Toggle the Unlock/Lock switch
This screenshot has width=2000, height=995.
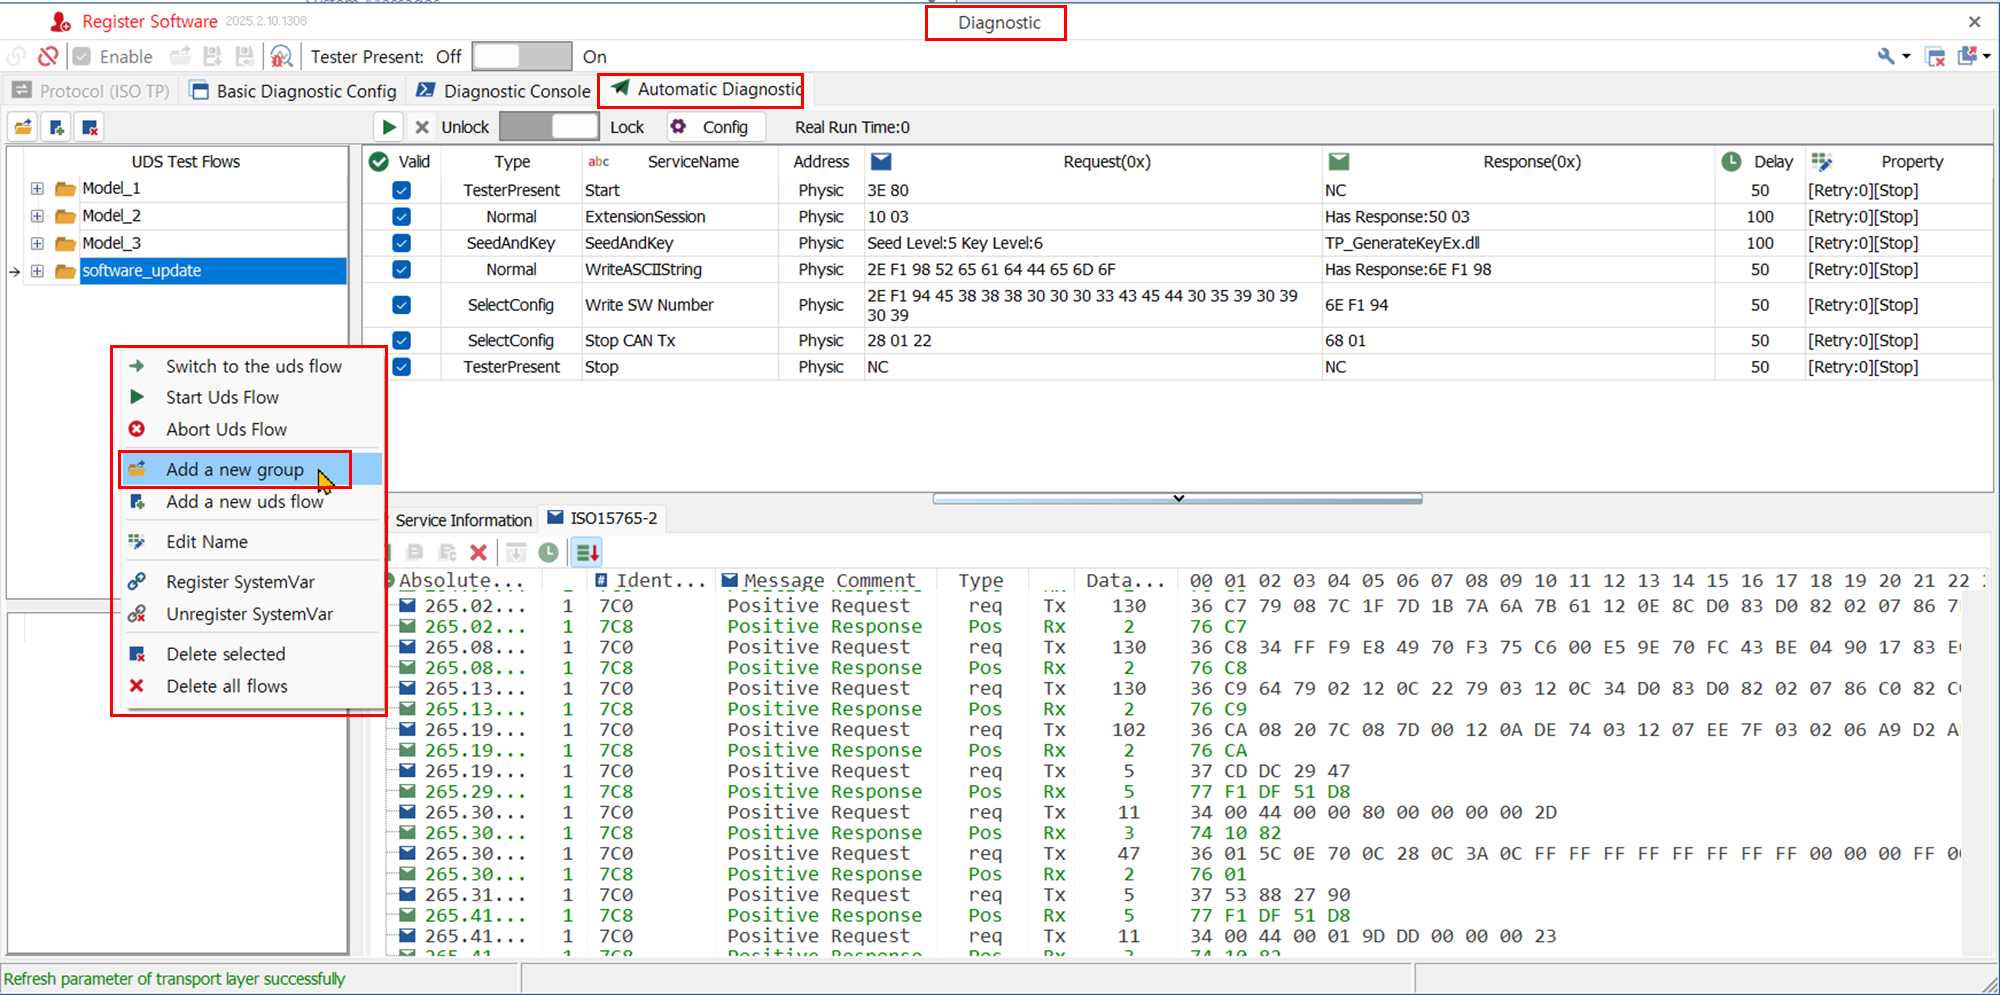pyautogui.click(x=549, y=127)
